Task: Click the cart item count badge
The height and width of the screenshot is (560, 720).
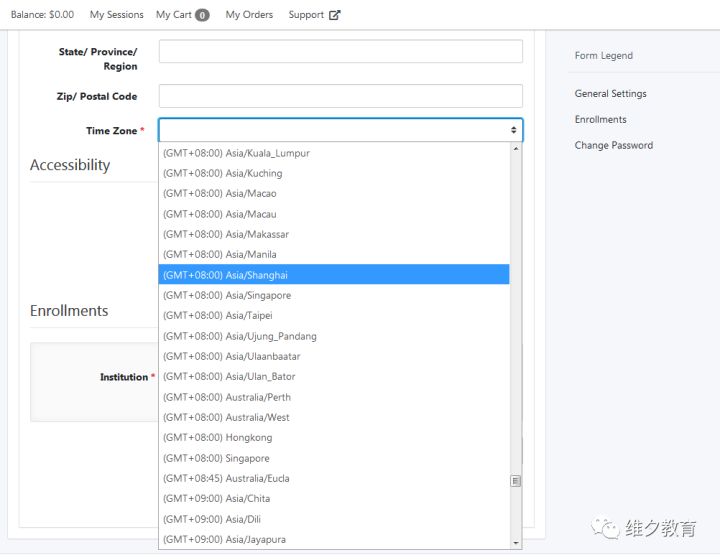Action: 202,15
